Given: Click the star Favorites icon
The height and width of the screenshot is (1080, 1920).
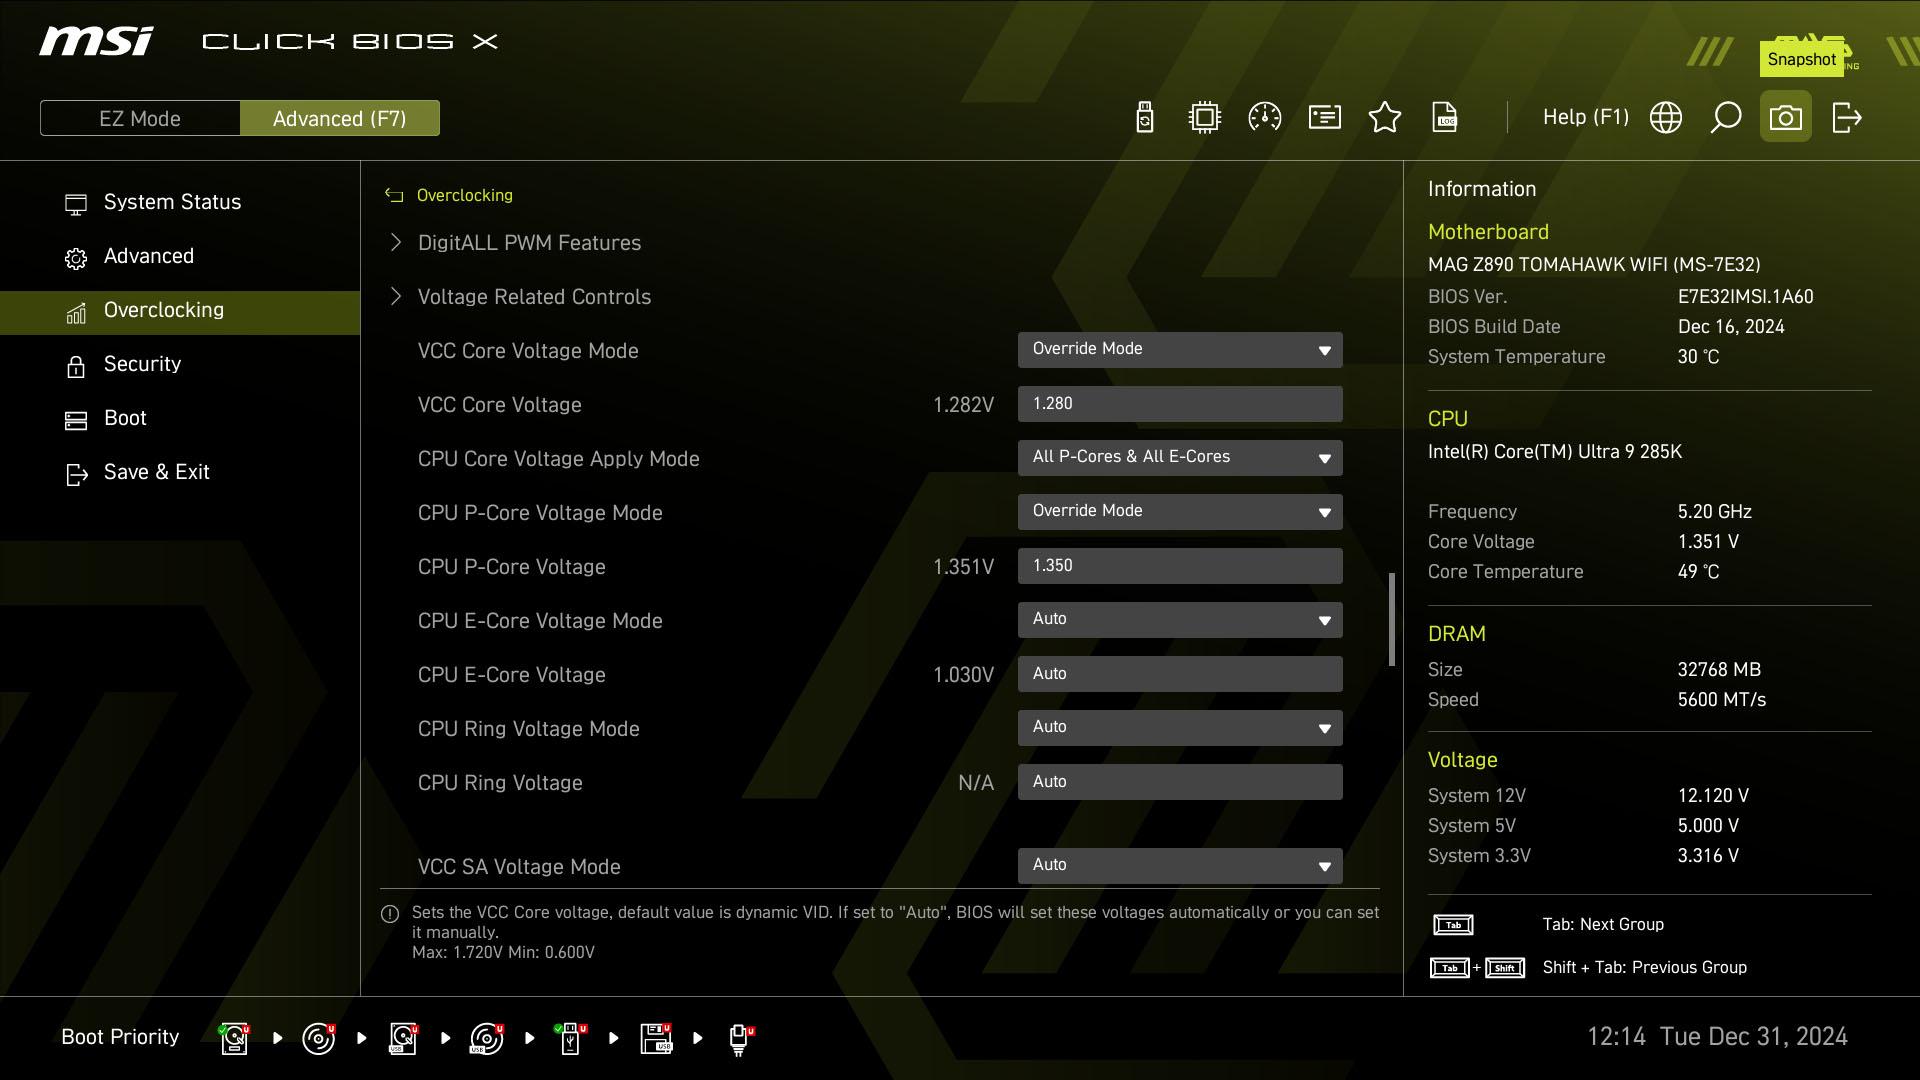Looking at the screenshot, I should pyautogui.click(x=1385, y=118).
